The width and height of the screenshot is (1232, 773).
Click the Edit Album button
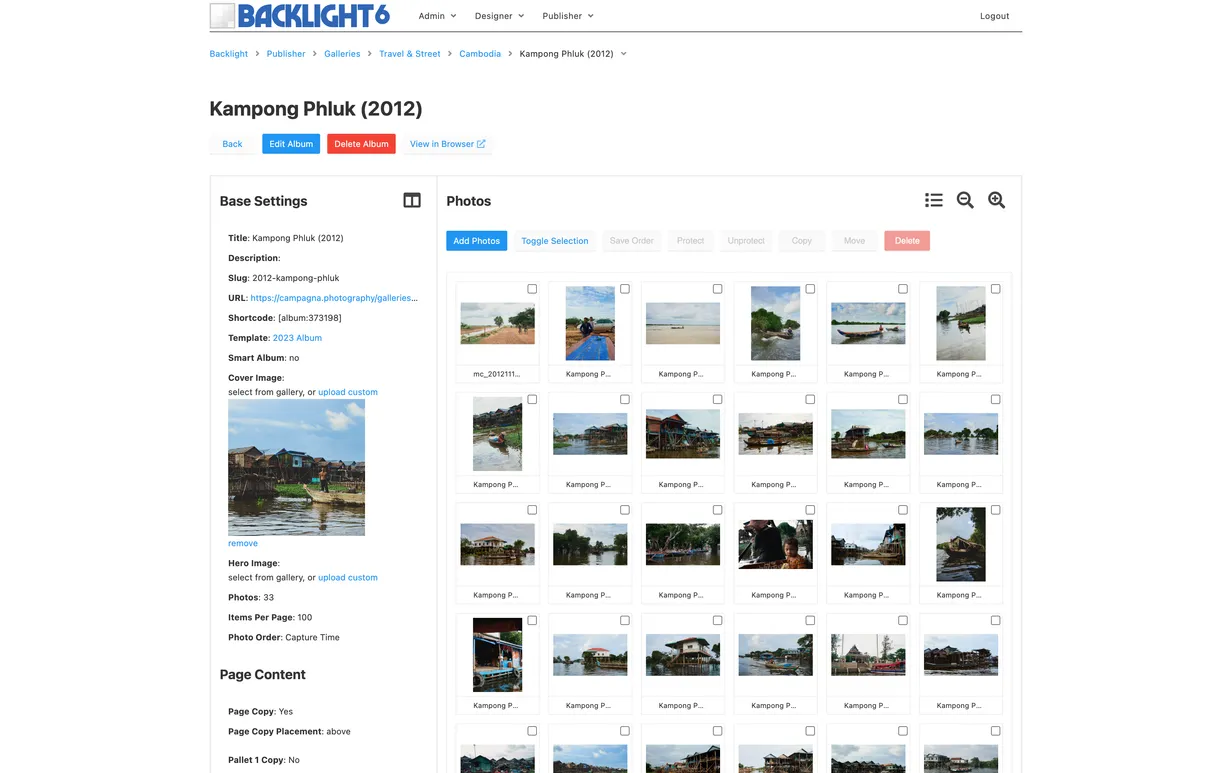[291, 144]
